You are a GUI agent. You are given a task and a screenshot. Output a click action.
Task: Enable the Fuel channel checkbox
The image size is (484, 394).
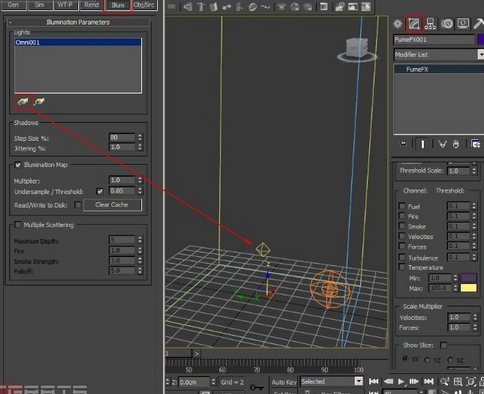click(x=402, y=206)
